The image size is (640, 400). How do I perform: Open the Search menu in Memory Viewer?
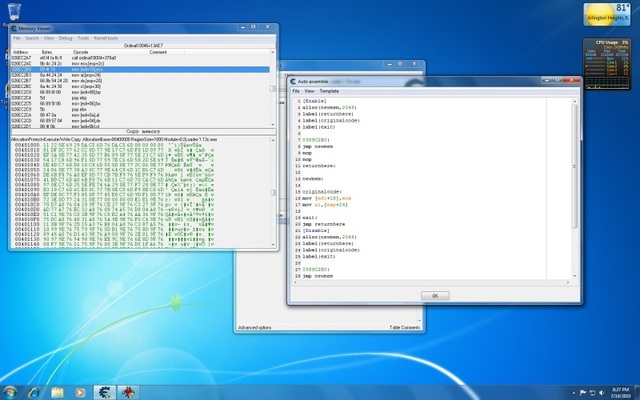pos(32,38)
